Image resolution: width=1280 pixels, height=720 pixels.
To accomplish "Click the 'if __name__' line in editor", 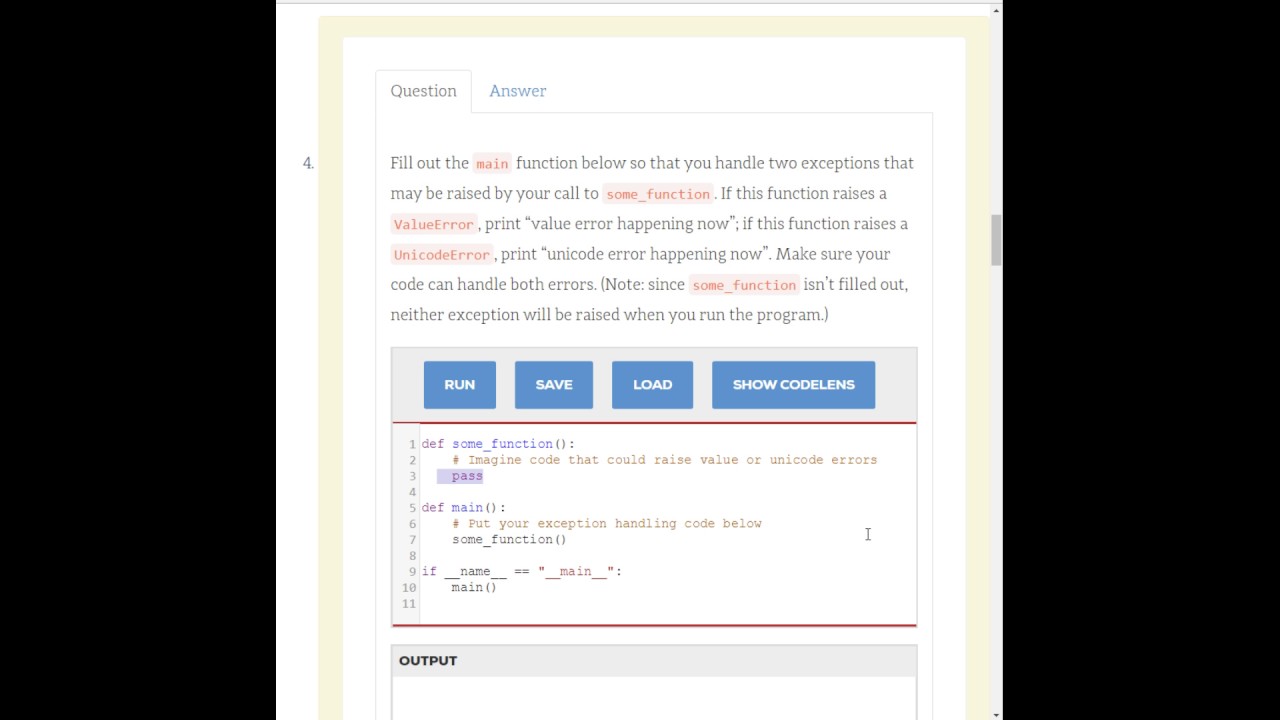I will coord(521,572).
